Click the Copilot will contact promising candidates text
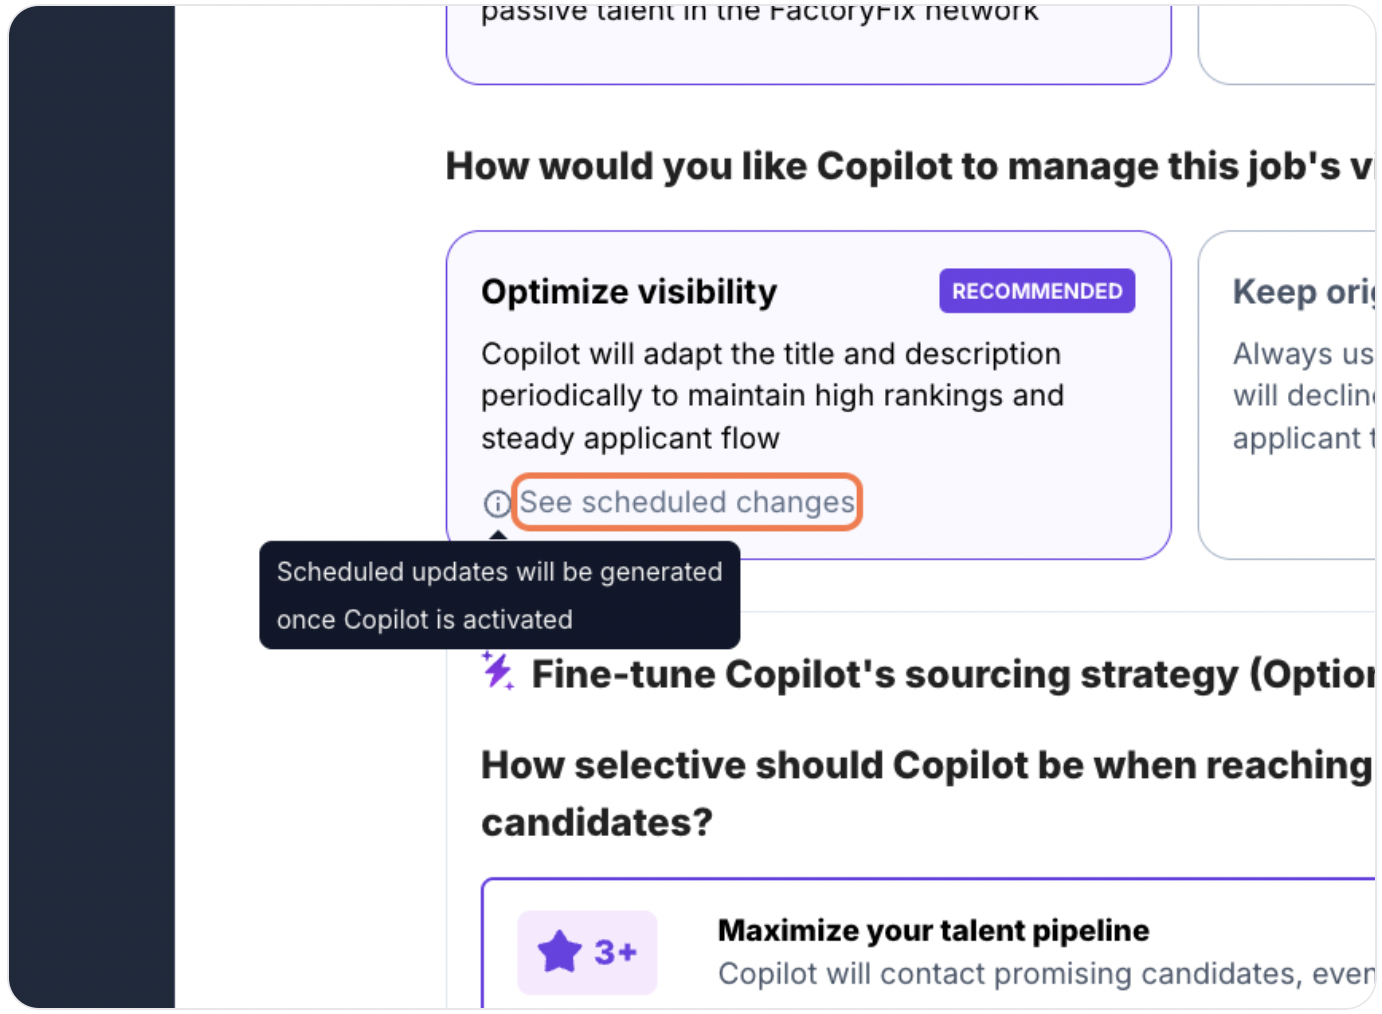The width and height of the screenshot is (1382, 1014). [1046, 973]
